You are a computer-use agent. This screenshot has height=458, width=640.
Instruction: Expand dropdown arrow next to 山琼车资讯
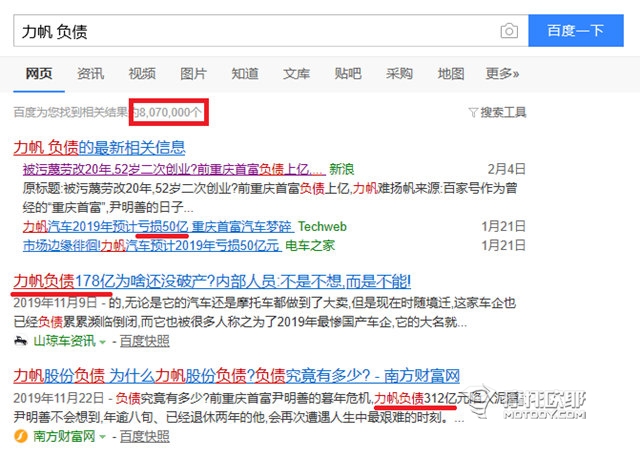[x=102, y=342]
